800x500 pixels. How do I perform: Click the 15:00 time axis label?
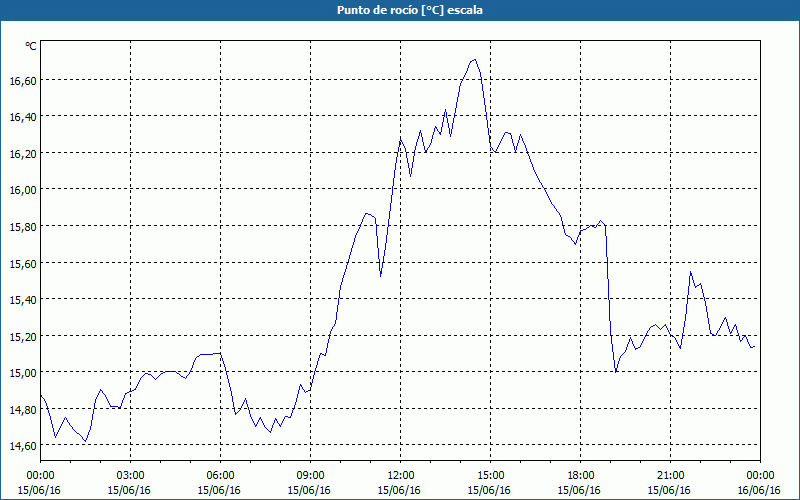tap(490, 476)
